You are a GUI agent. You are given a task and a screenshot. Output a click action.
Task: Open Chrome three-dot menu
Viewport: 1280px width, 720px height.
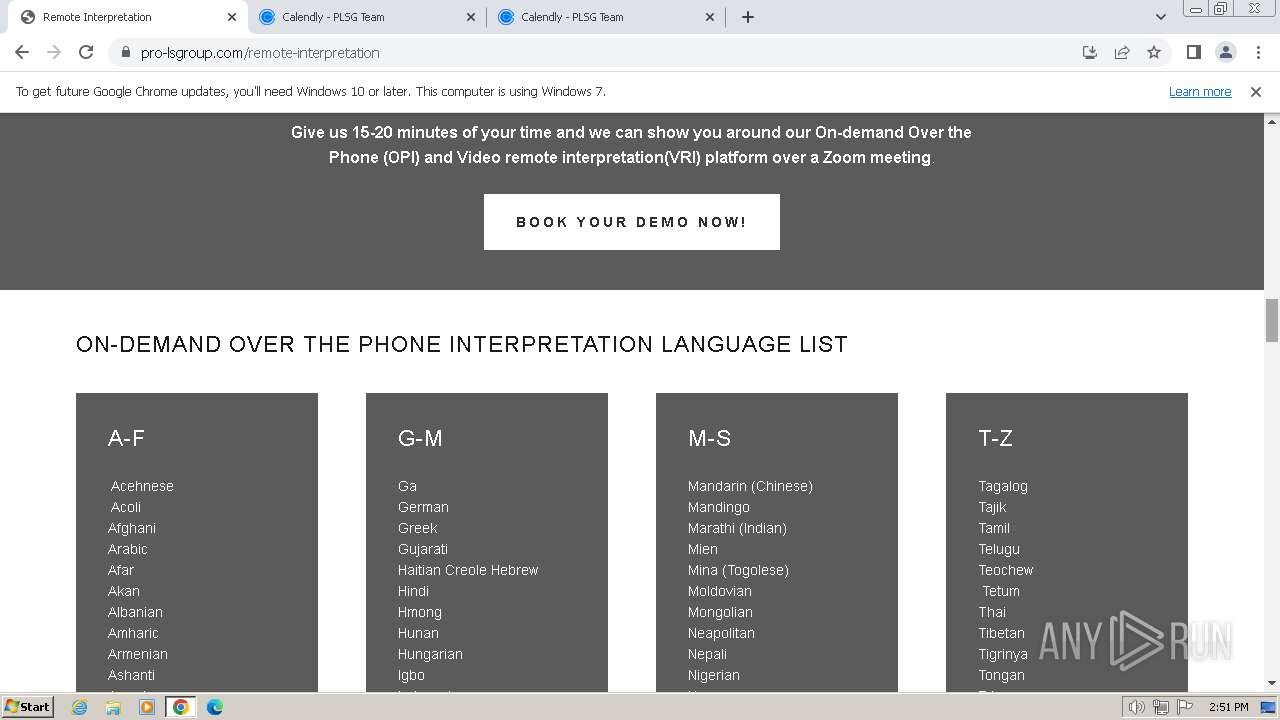1258,53
